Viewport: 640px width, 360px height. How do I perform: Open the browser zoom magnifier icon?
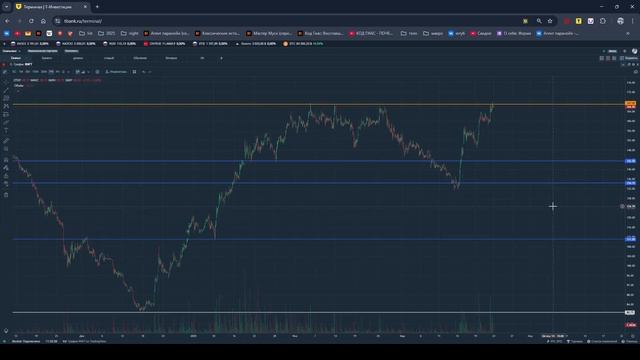[x=539, y=21]
